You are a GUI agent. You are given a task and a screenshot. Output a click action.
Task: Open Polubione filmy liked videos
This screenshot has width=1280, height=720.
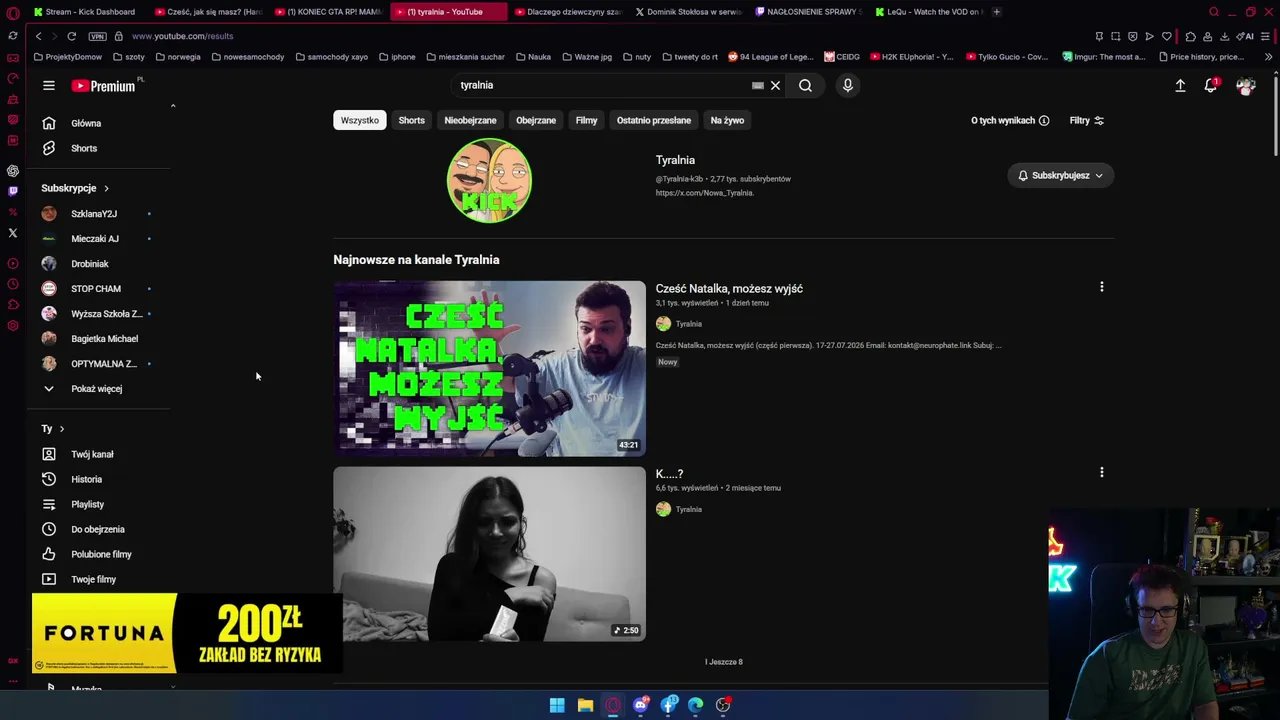(x=101, y=554)
